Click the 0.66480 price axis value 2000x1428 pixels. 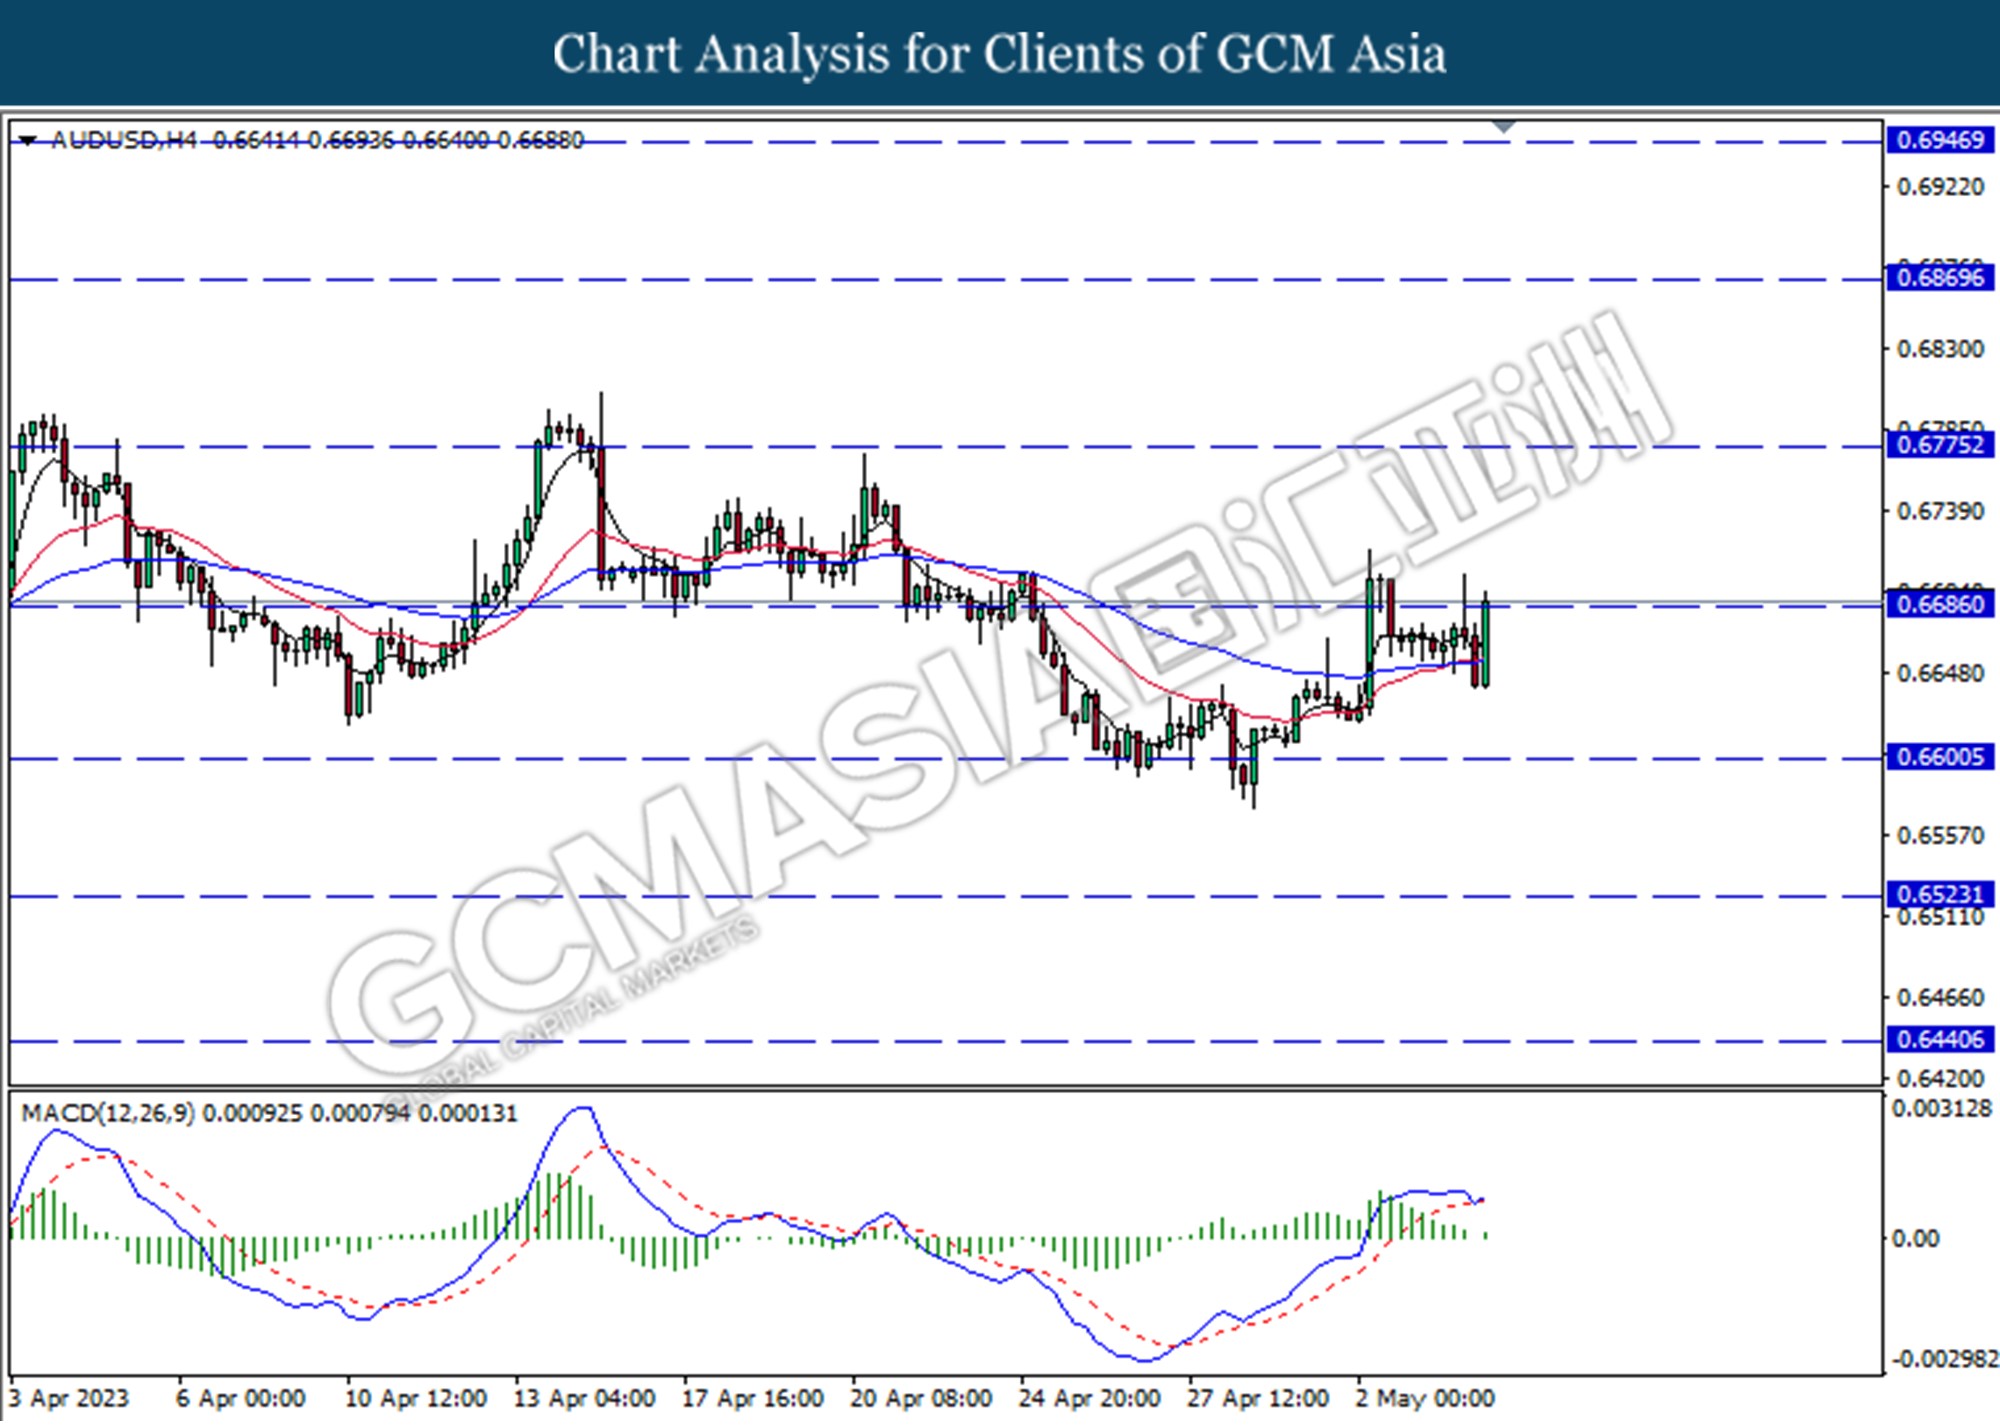(1940, 673)
